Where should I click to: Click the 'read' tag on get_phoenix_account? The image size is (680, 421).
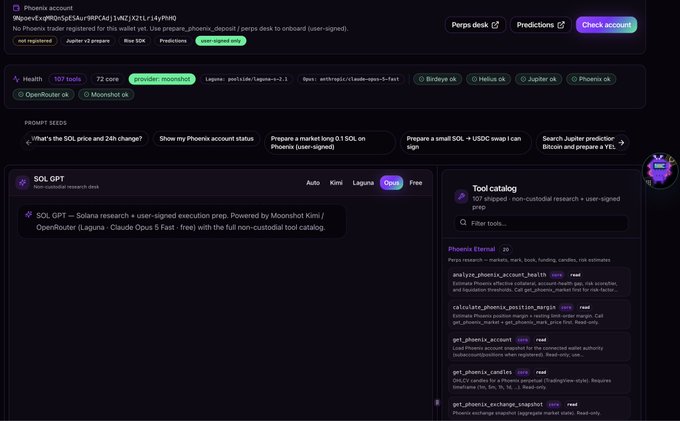click(541, 340)
